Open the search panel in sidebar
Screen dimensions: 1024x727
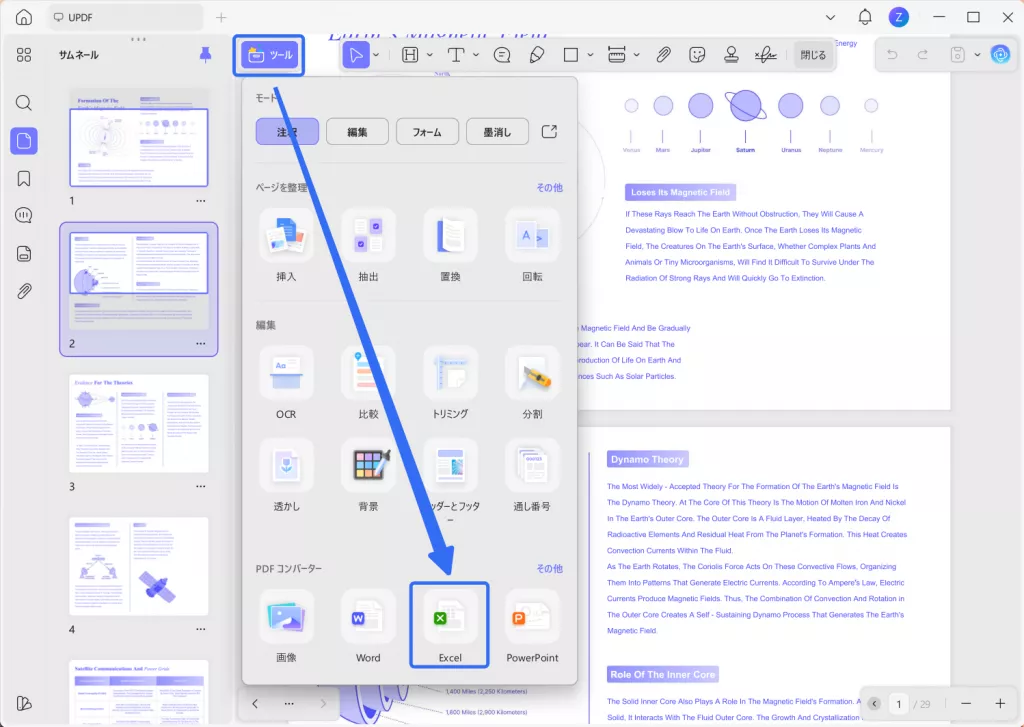coord(24,103)
